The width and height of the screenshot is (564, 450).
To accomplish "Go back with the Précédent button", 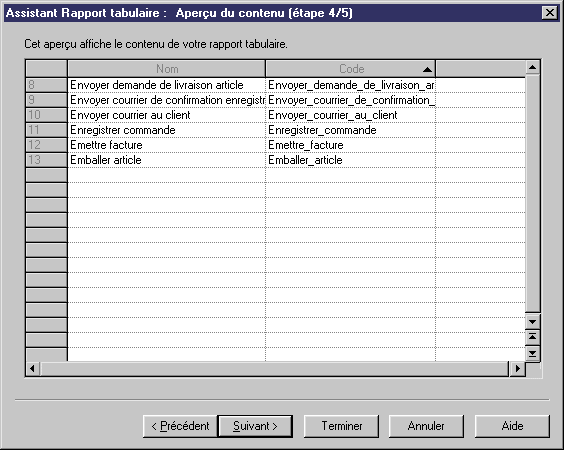I will click(180, 426).
